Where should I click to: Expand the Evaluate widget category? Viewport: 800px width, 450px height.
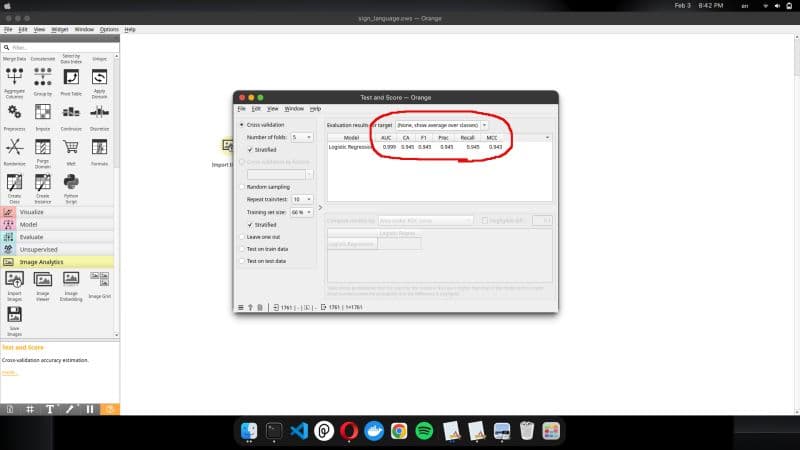point(57,237)
